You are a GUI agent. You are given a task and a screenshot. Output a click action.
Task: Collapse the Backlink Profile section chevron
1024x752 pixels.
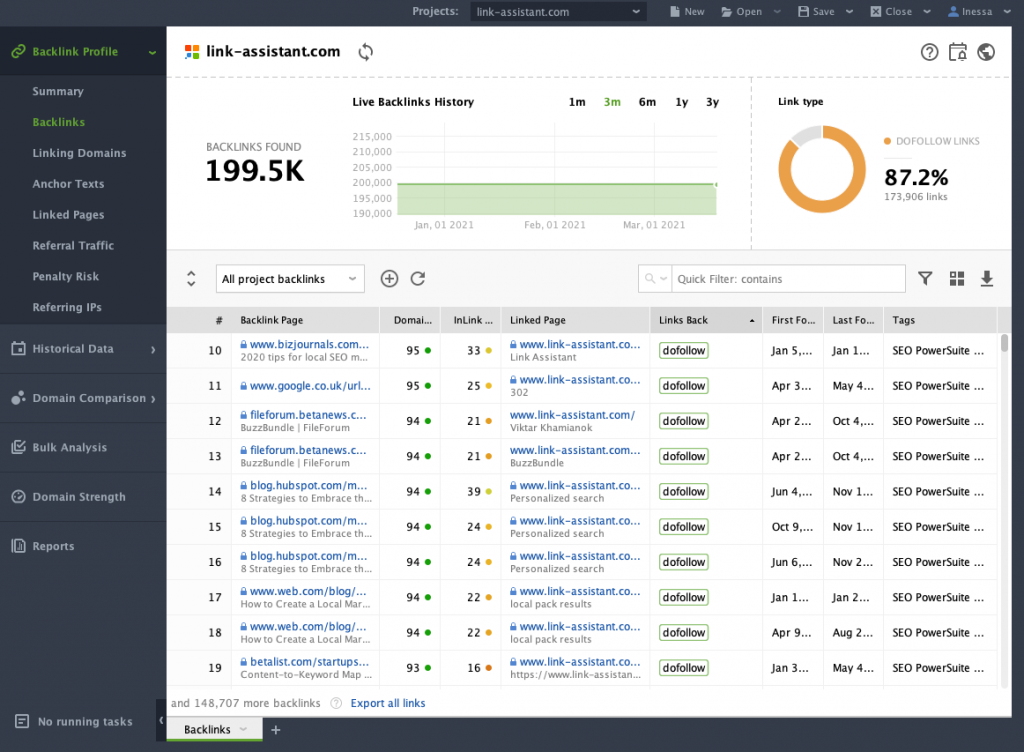coord(152,52)
